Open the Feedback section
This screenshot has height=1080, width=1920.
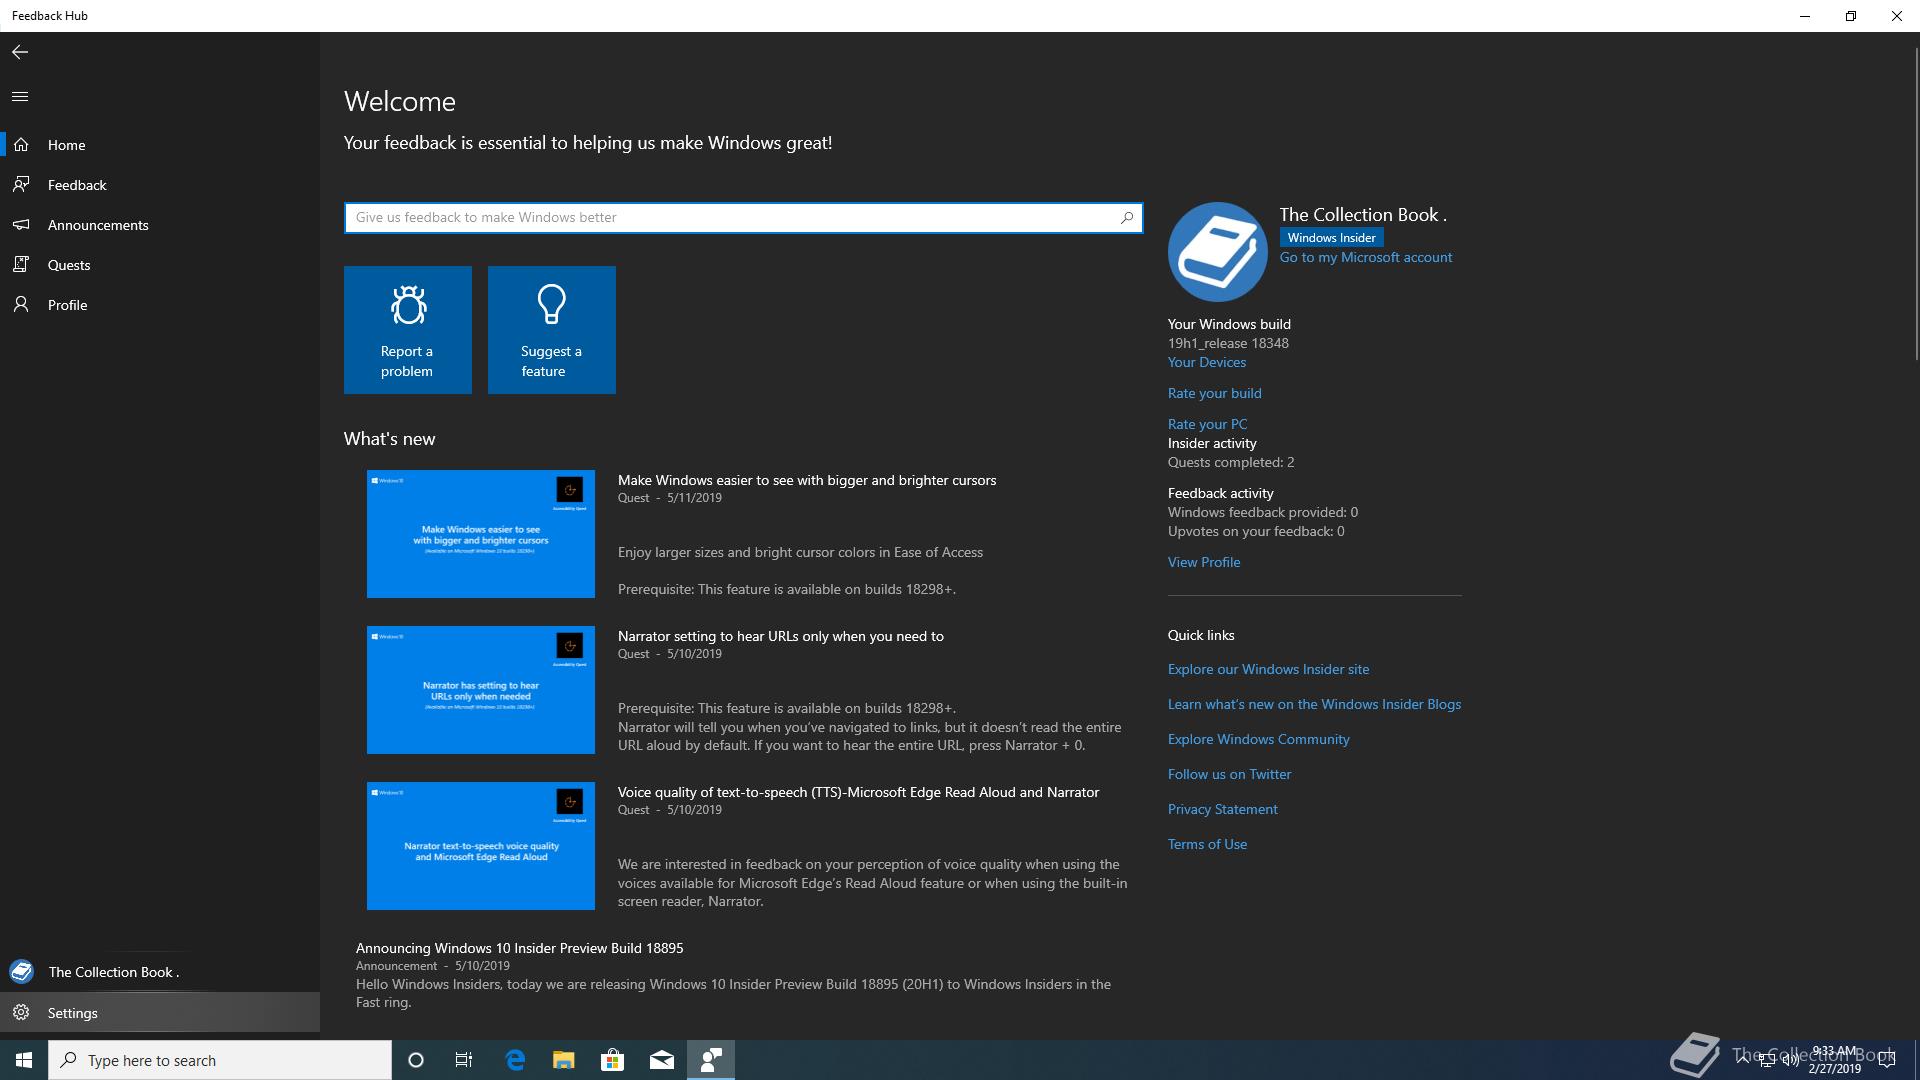coord(160,185)
